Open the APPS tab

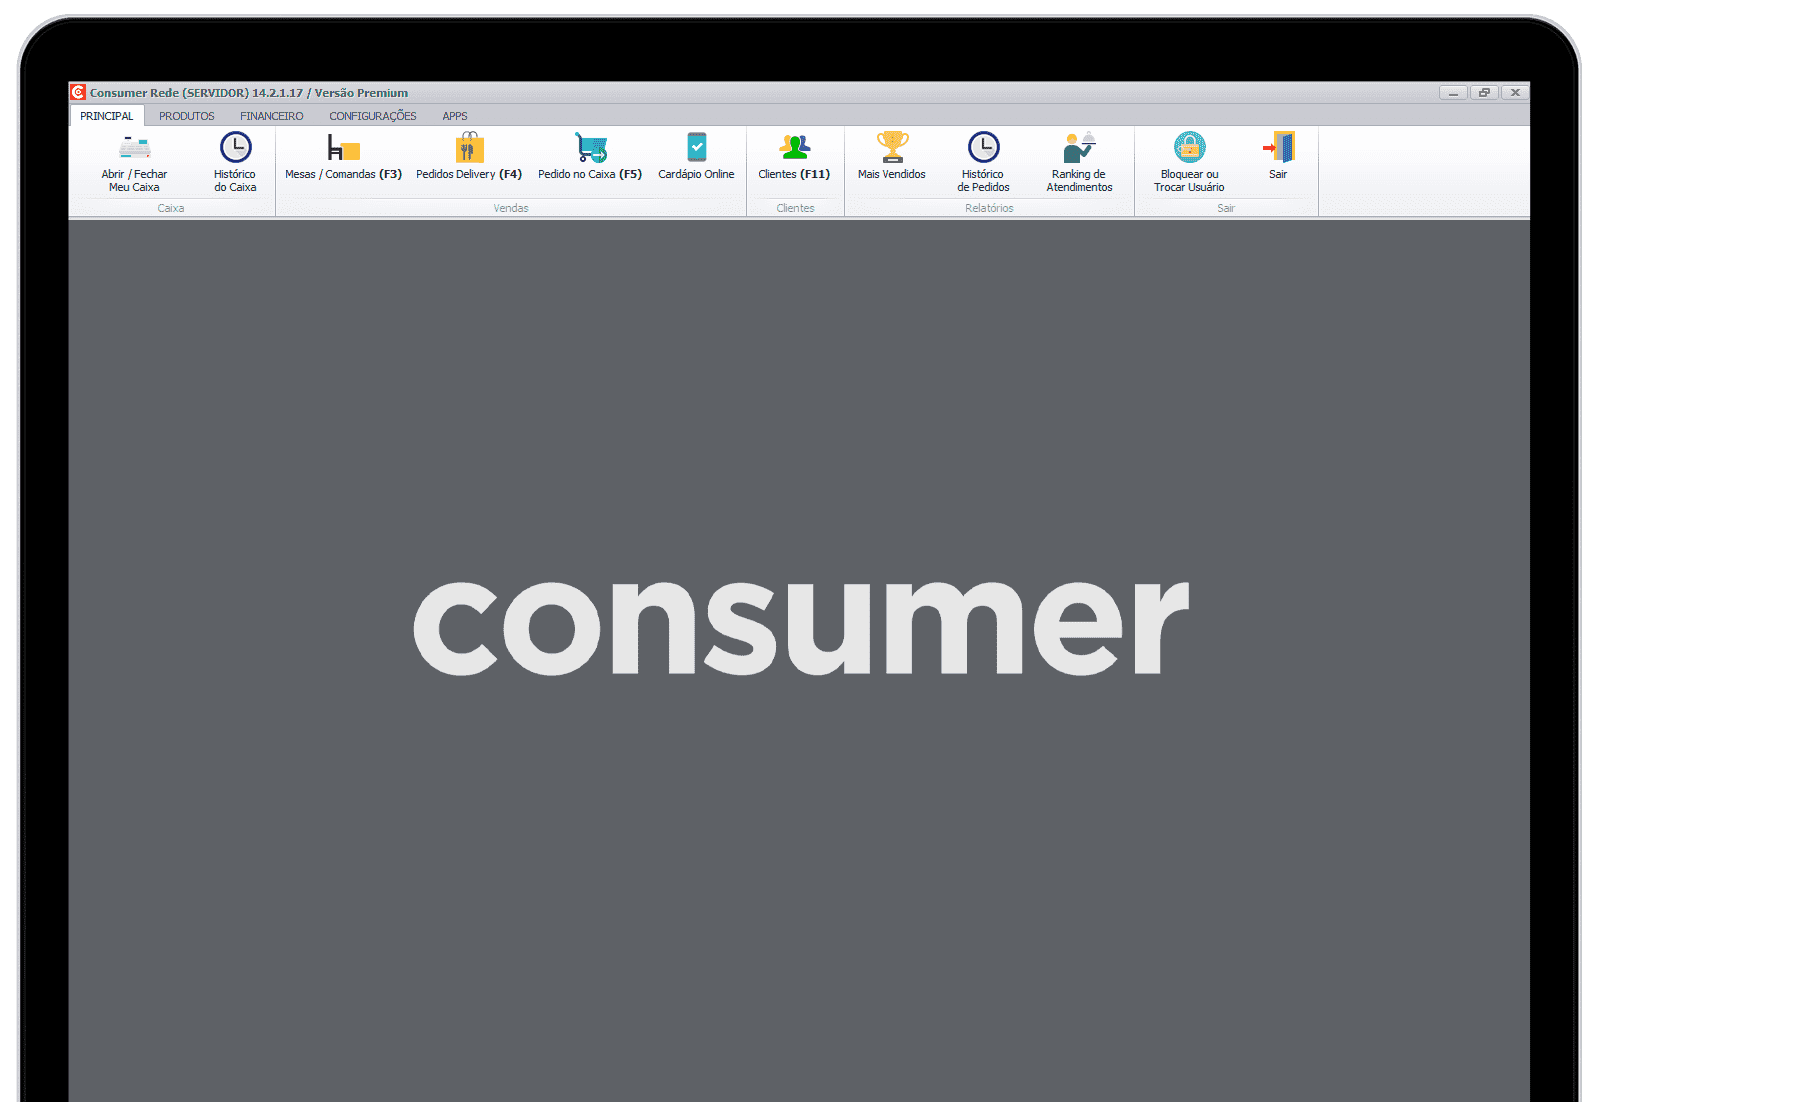coord(455,116)
